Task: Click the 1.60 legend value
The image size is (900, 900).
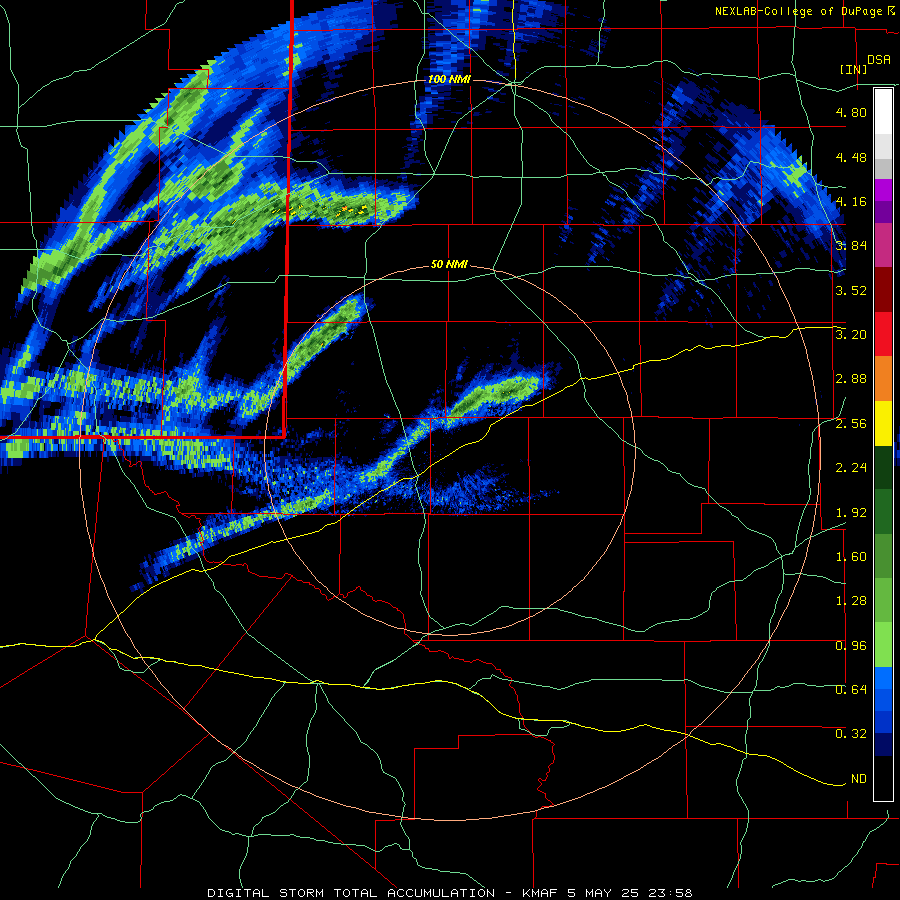Action: (x=851, y=557)
